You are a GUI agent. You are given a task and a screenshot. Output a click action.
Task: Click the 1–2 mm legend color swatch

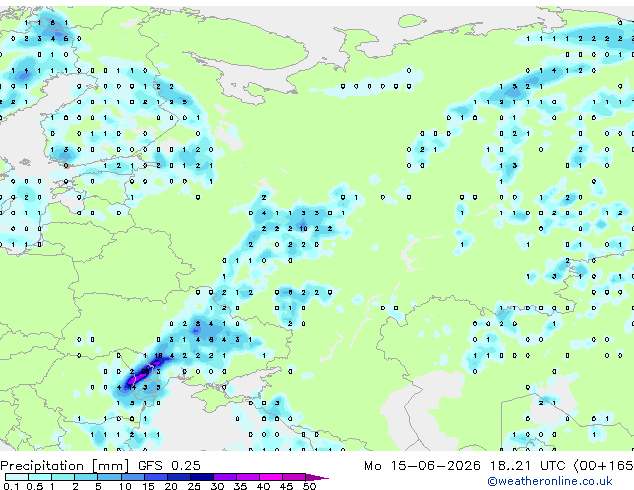[63, 477]
